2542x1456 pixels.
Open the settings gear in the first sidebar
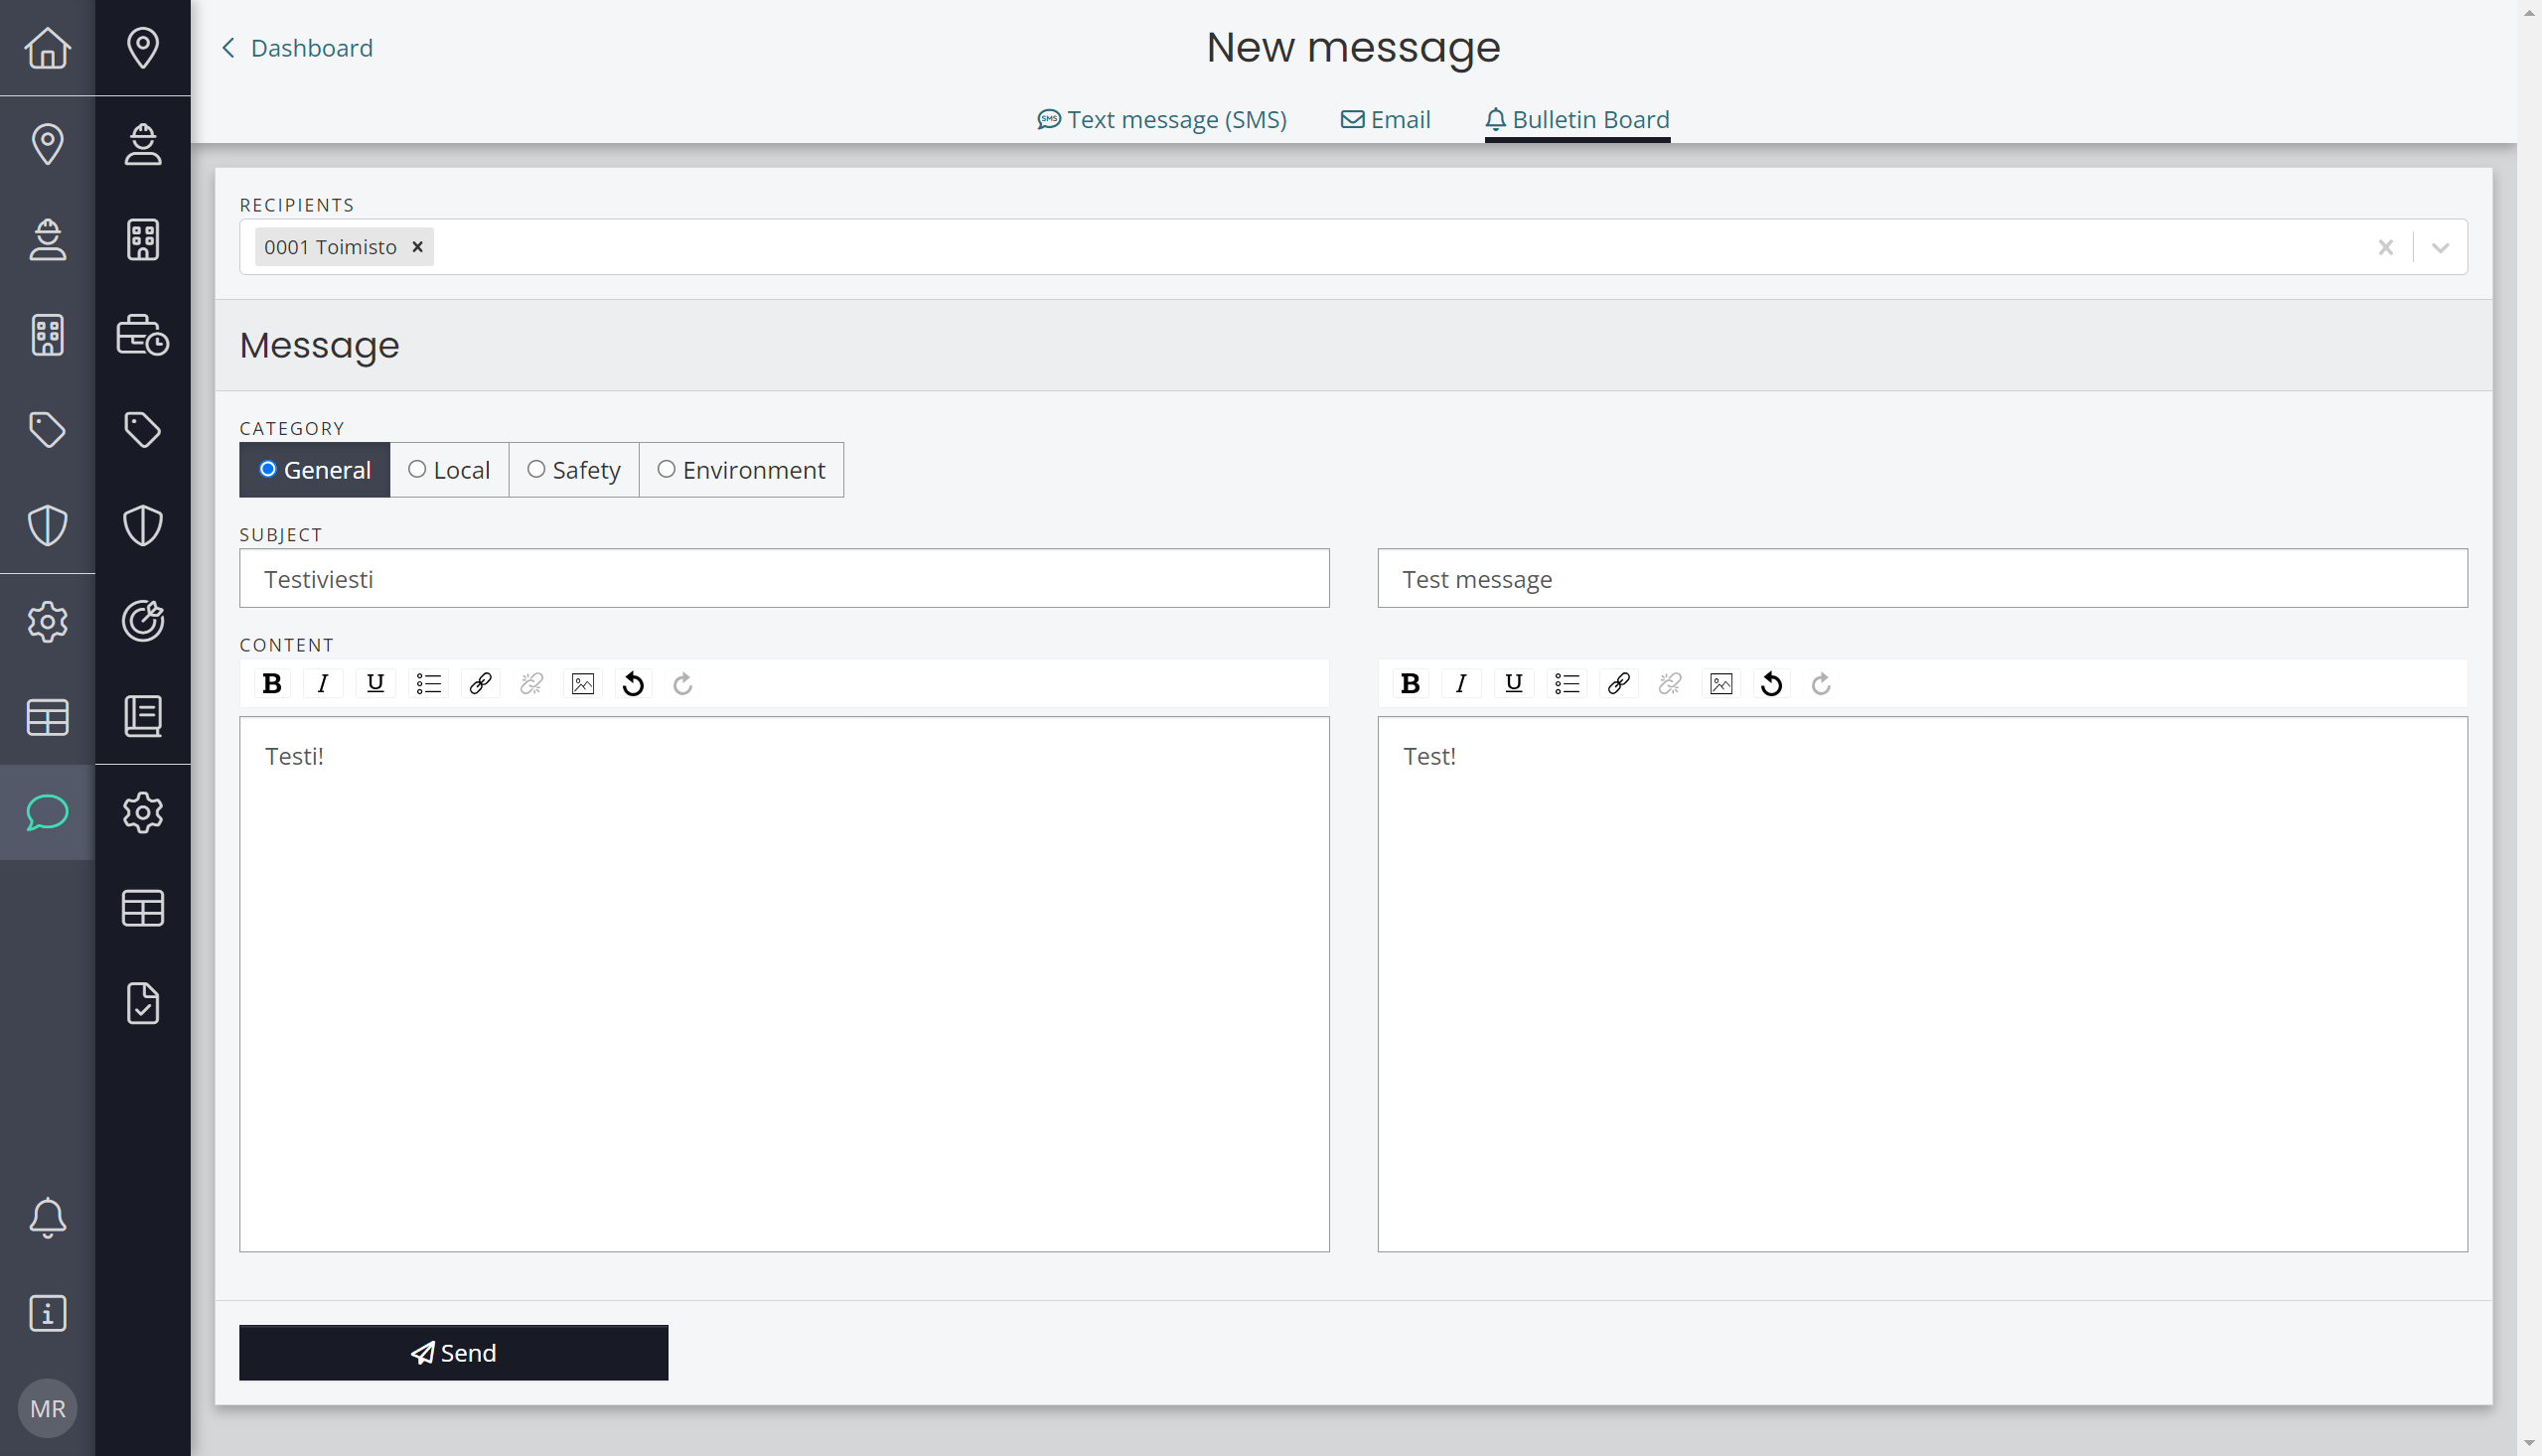point(47,621)
